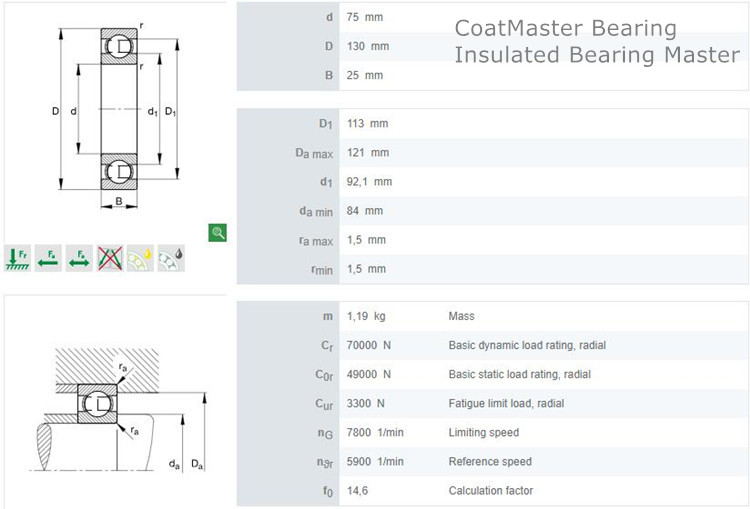Click the 'da min' symbol label

click(x=316, y=211)
